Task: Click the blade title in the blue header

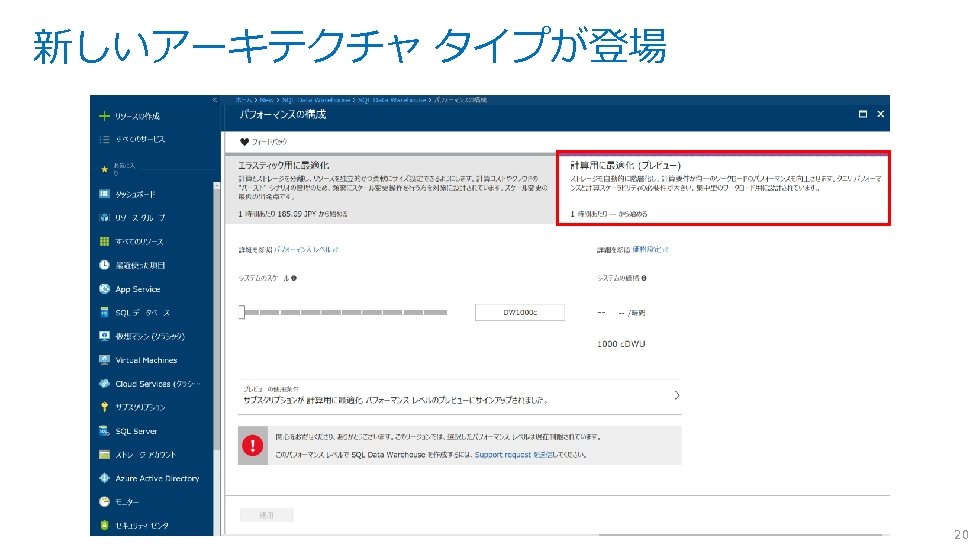Action: 282,114
